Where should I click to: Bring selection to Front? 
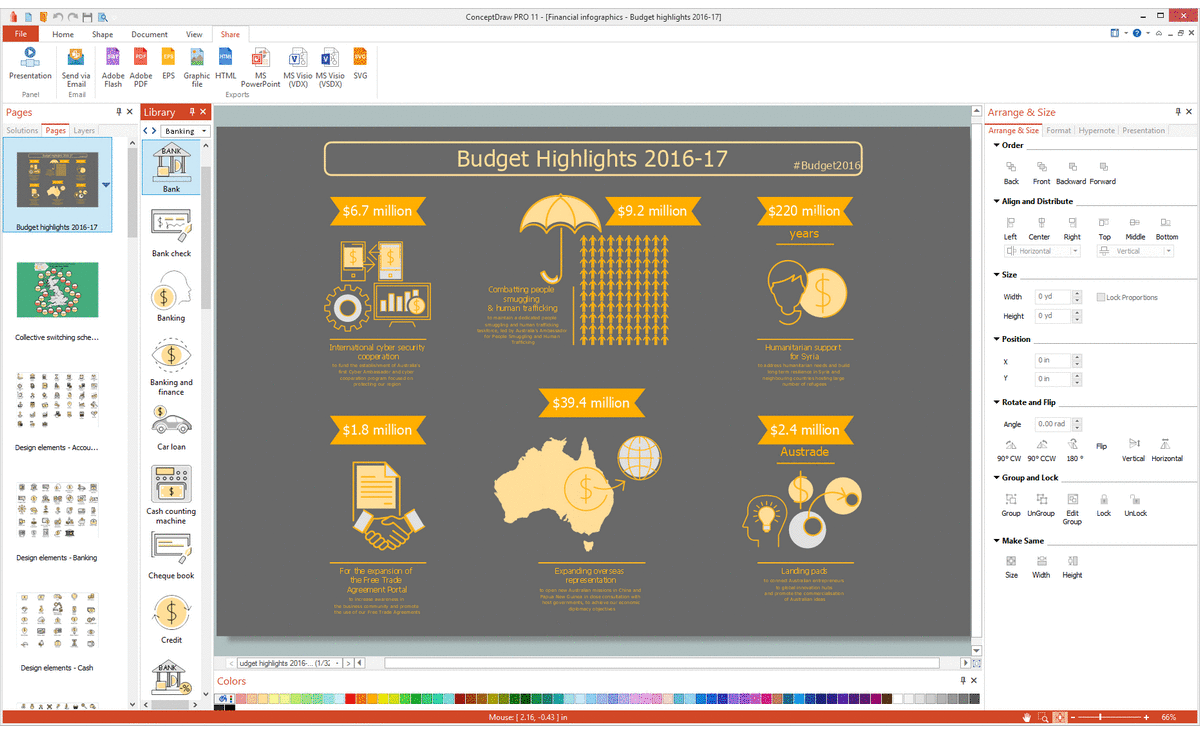tap(1041, 173)
